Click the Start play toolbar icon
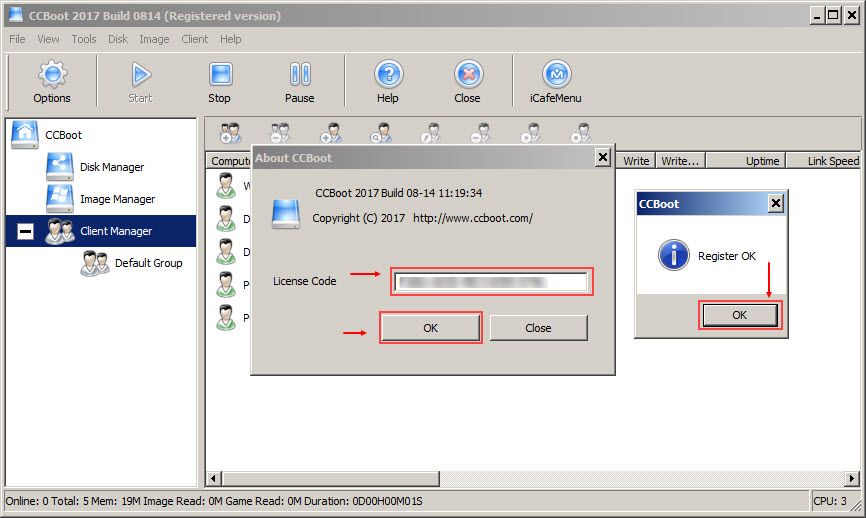This screenshot has width=866, height=518. click(140, 82)
